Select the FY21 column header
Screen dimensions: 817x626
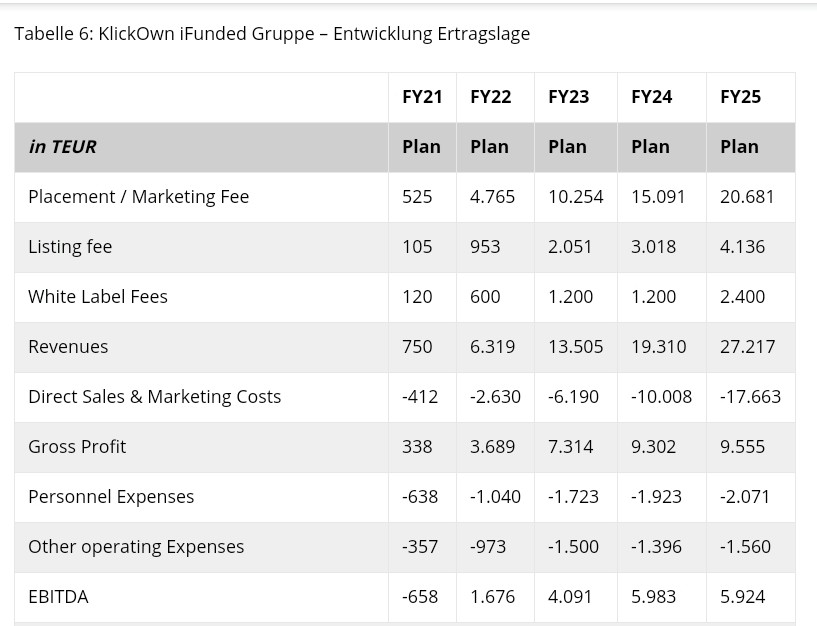pyautogui.click(x=422, y=97)
